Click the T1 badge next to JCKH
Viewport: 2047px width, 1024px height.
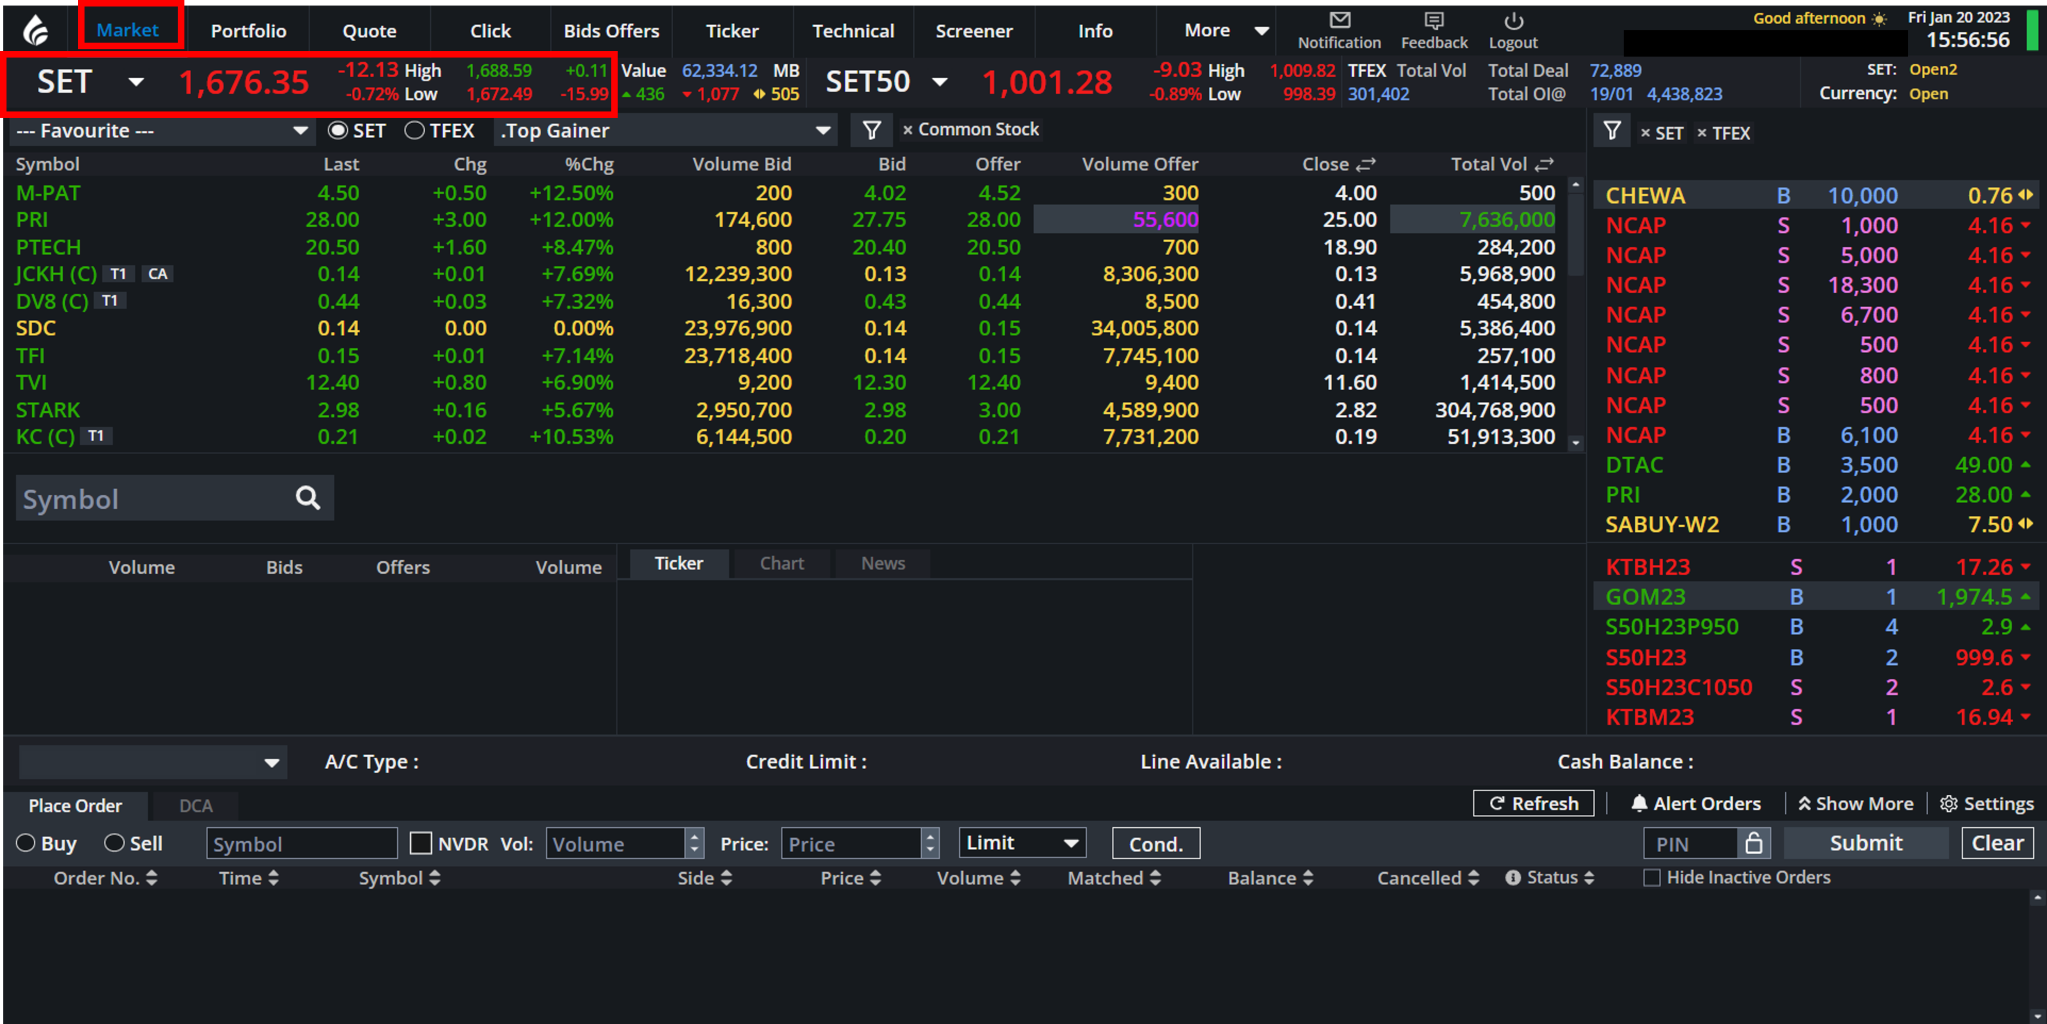(x=118, y=274)
